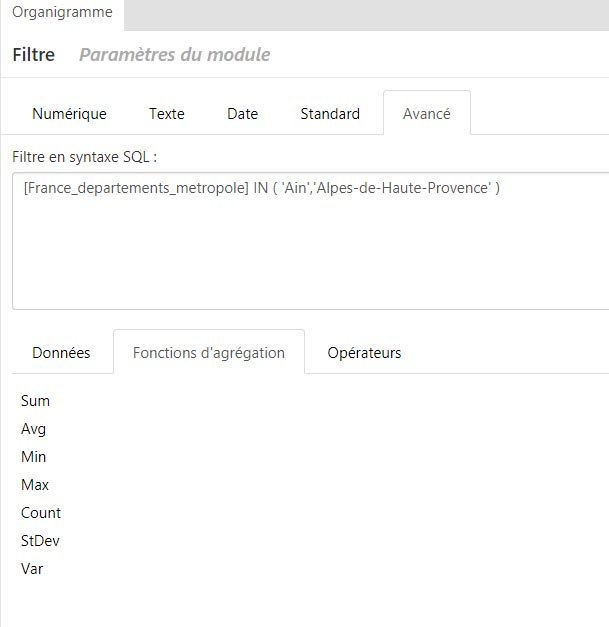Open the Date filter tab
This screenshot has height=627, width=609.
coord(242,114)
